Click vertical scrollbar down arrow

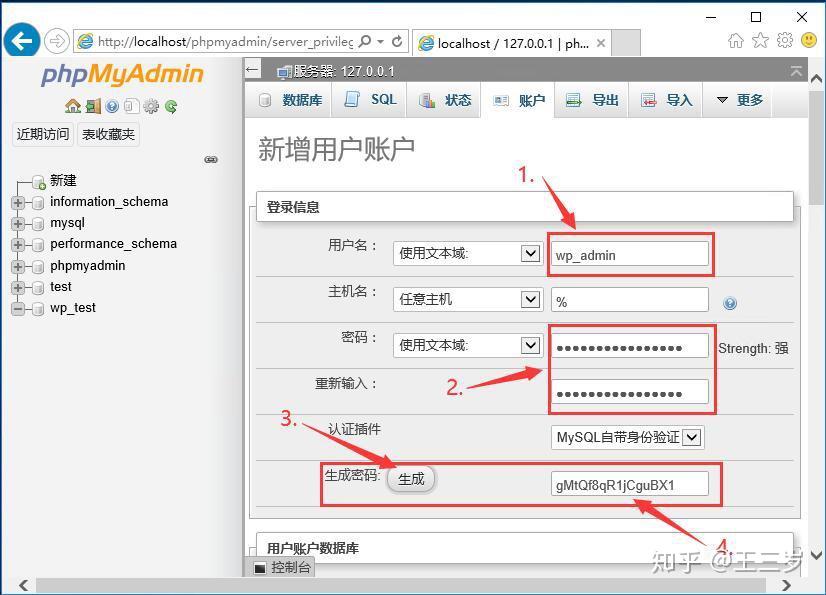point(817,555)
